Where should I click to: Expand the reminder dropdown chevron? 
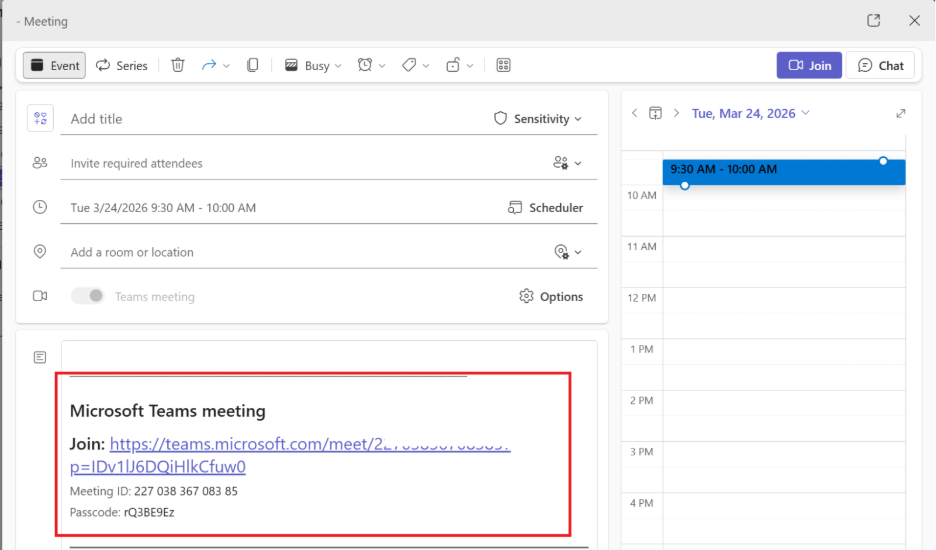tap(382, 66)
